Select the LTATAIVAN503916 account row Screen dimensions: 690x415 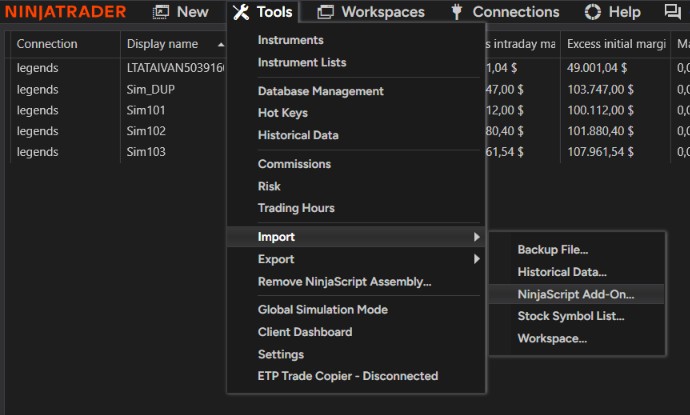[175, 68]
